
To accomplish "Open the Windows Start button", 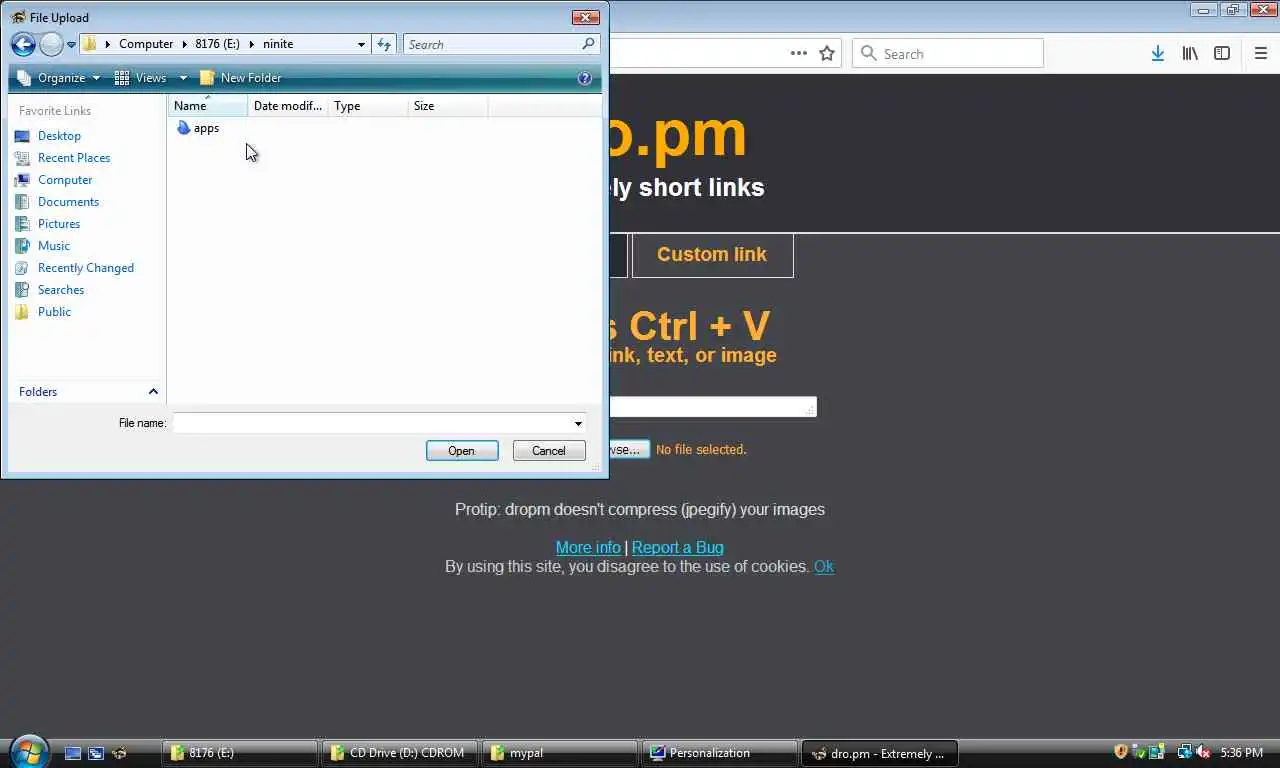I will pos(28,751).
